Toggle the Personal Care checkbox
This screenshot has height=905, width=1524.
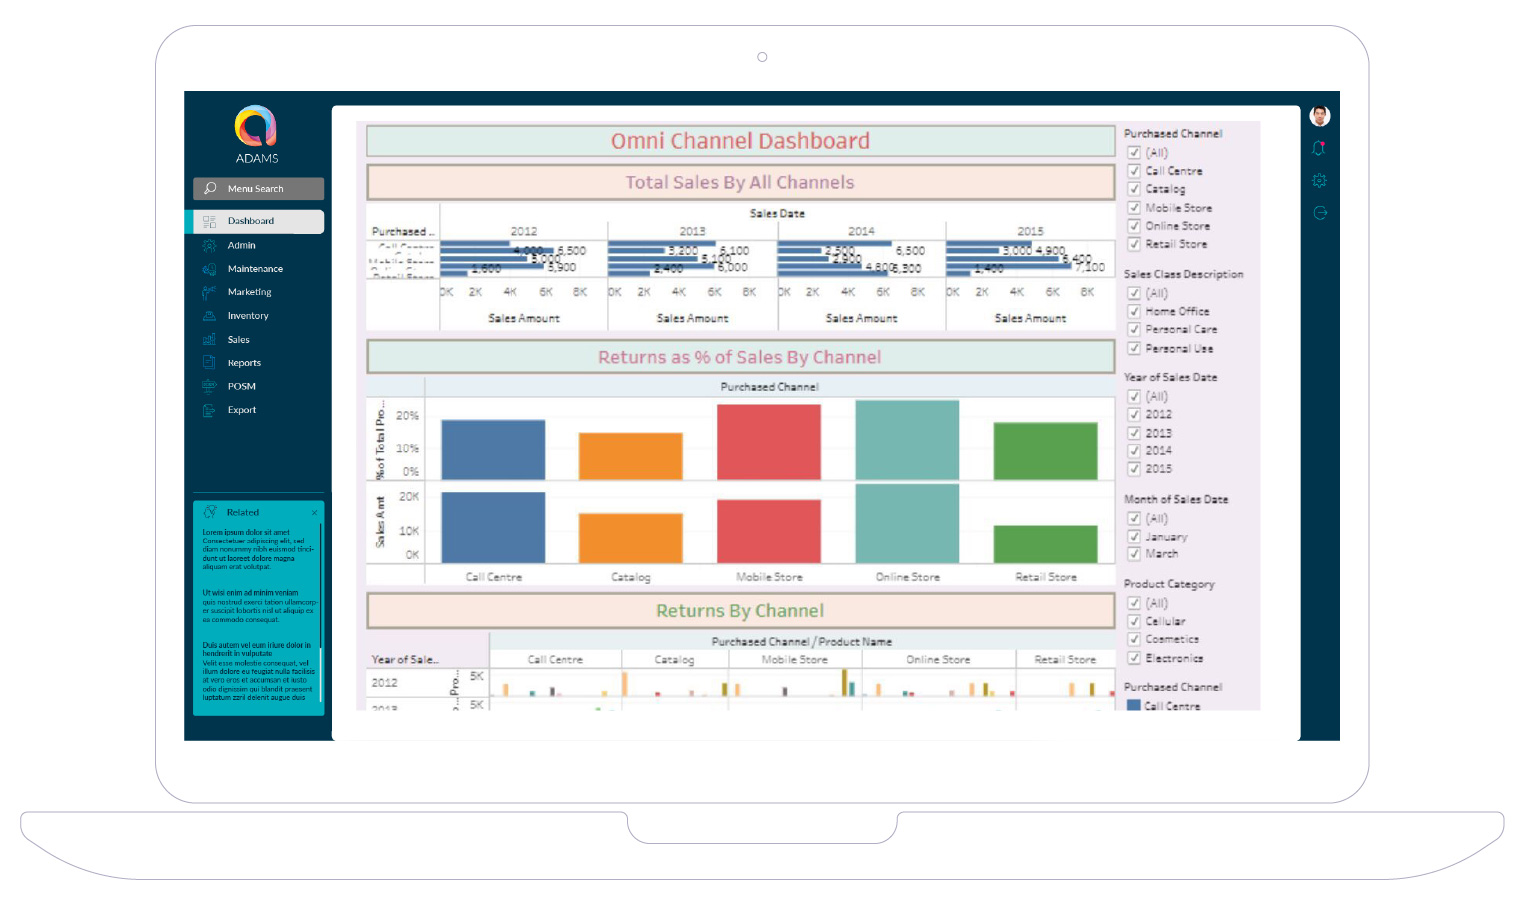coord(1134,330)
